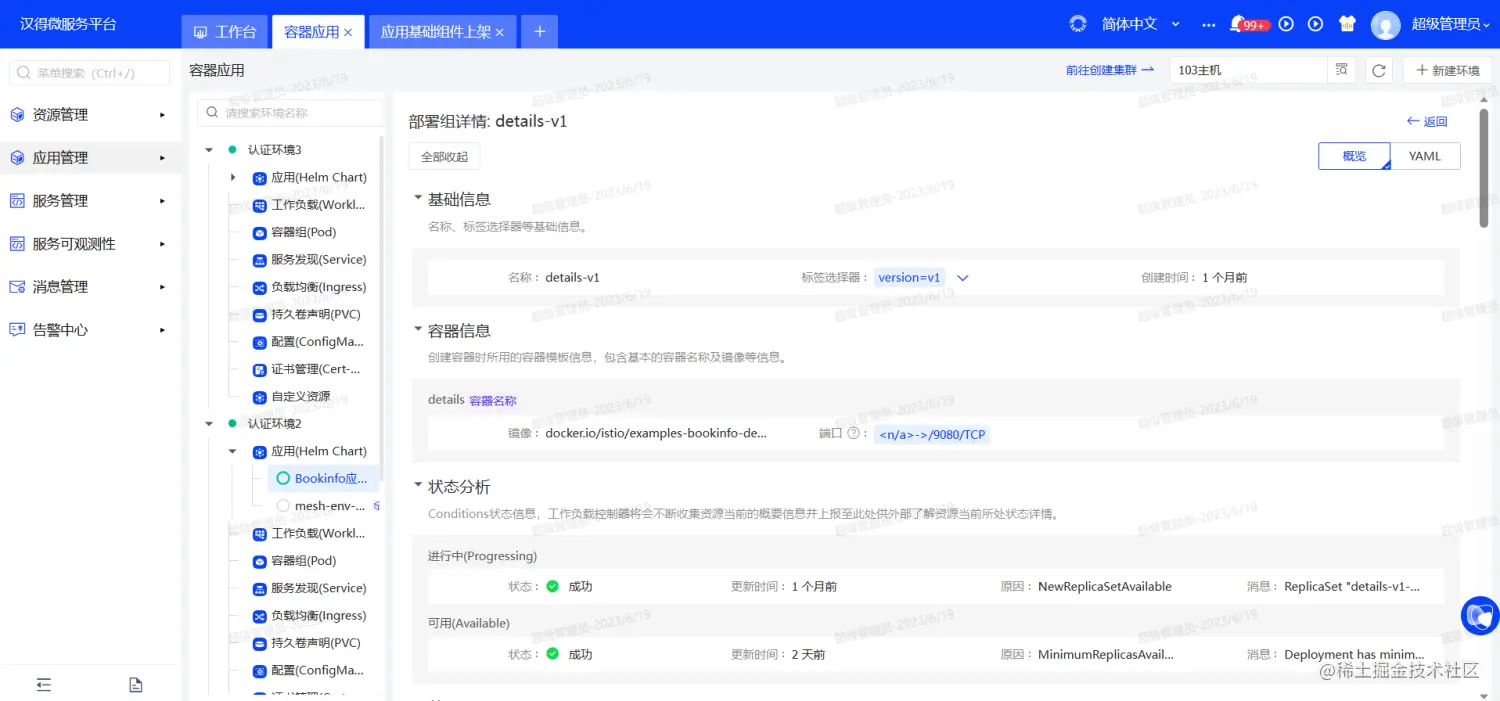This screenshot has height=701, width=1500.
Task: Add a new tab with the plus button
Action: pyautogui.click(x=539, y=32)
